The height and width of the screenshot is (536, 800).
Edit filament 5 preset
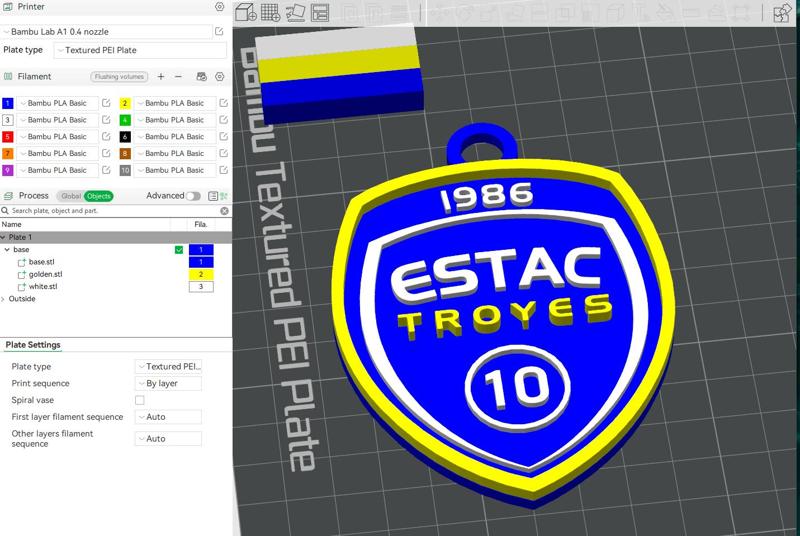click(x=106, y=137)
